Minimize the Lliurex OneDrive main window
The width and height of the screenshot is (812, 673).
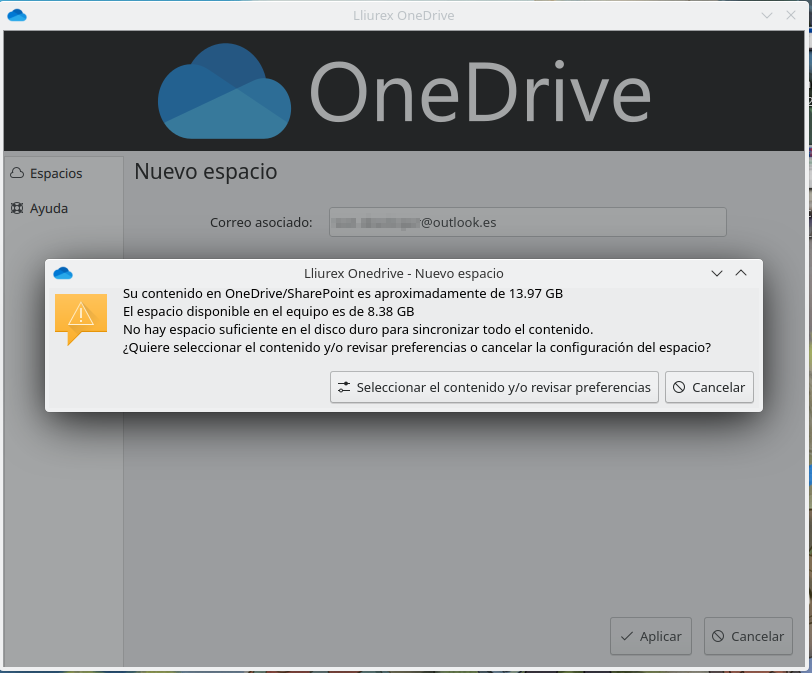pyautogui.click(x=767, y=15)
